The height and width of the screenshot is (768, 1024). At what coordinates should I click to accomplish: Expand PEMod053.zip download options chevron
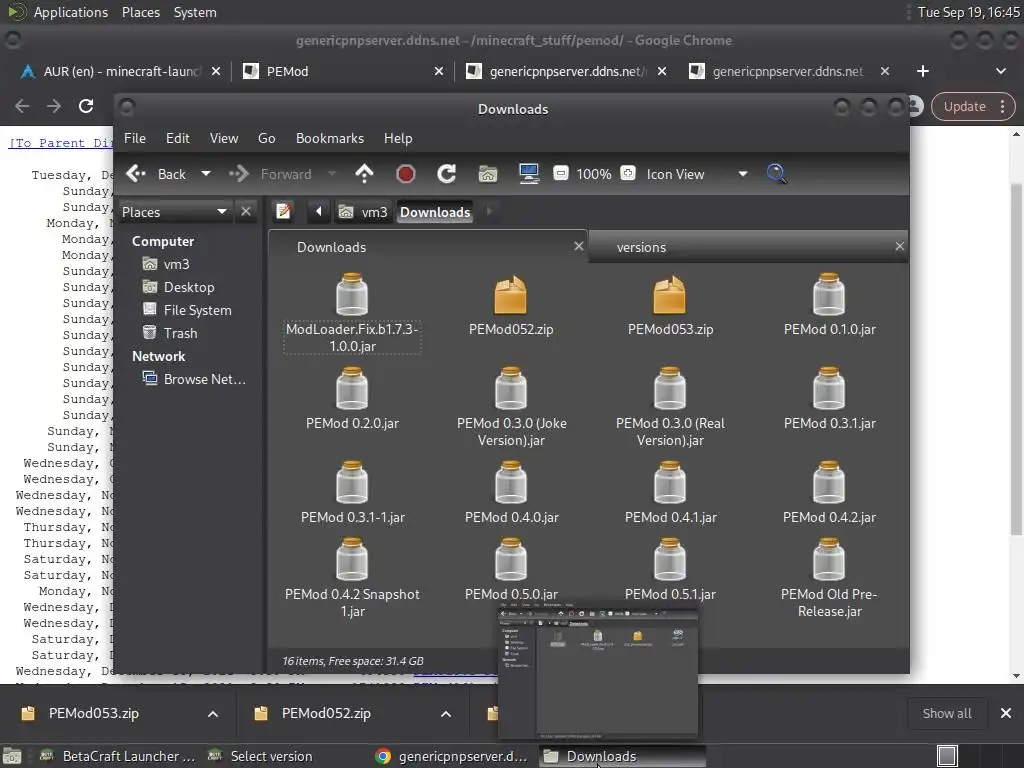tap(213, 714)
